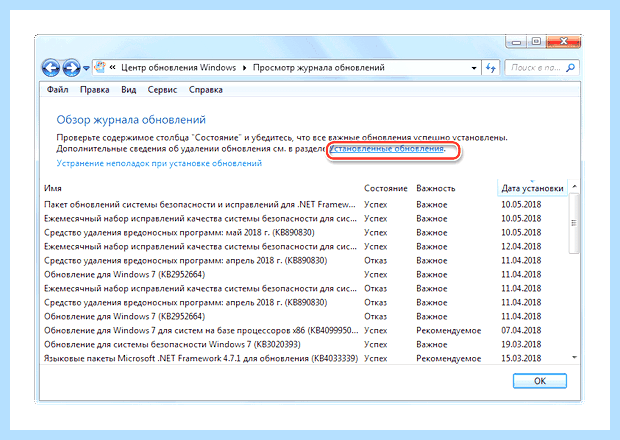The height and width of the screenshot is (440, 620).
Task: Click the Control Panel icon in address bar
Action: pos(100,67)
